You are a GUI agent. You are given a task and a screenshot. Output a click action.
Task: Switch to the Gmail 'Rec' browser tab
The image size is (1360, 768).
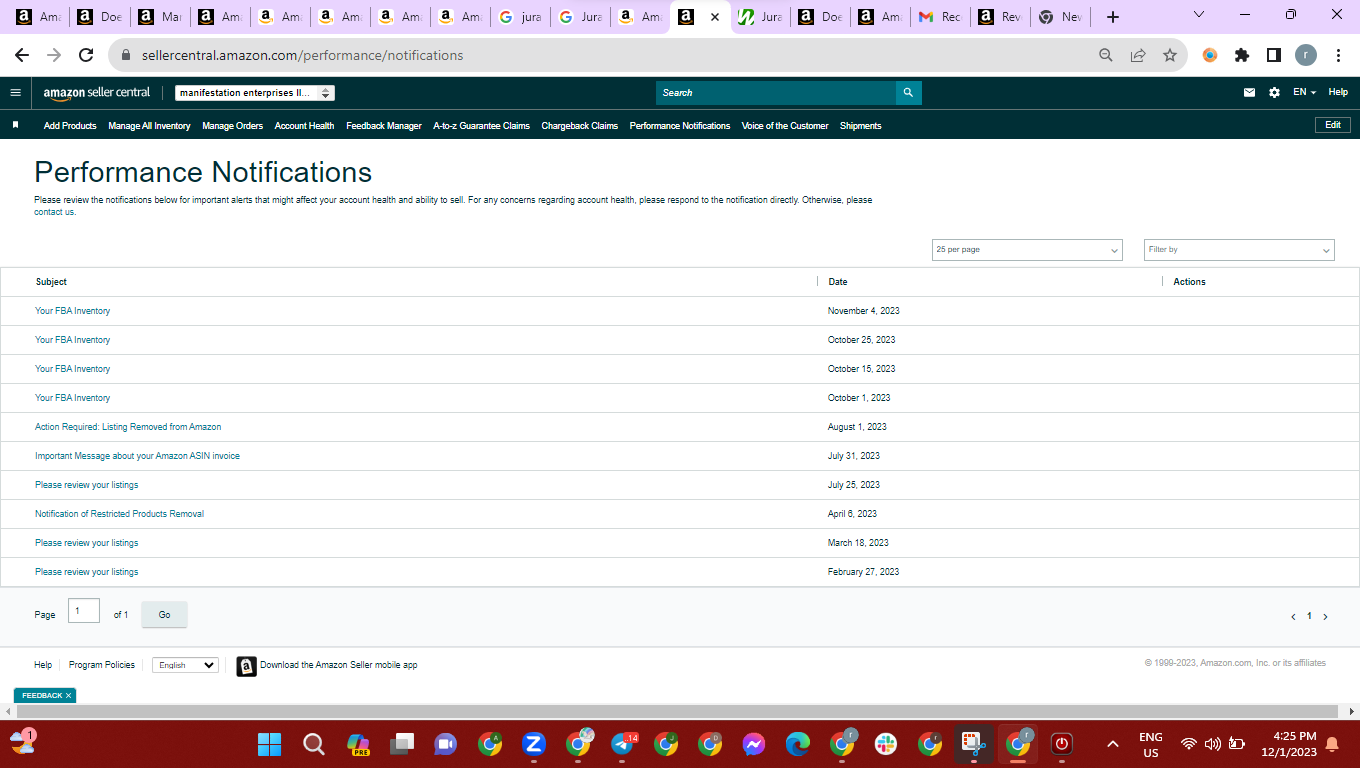pyautogui.click(x=940, y=17)
